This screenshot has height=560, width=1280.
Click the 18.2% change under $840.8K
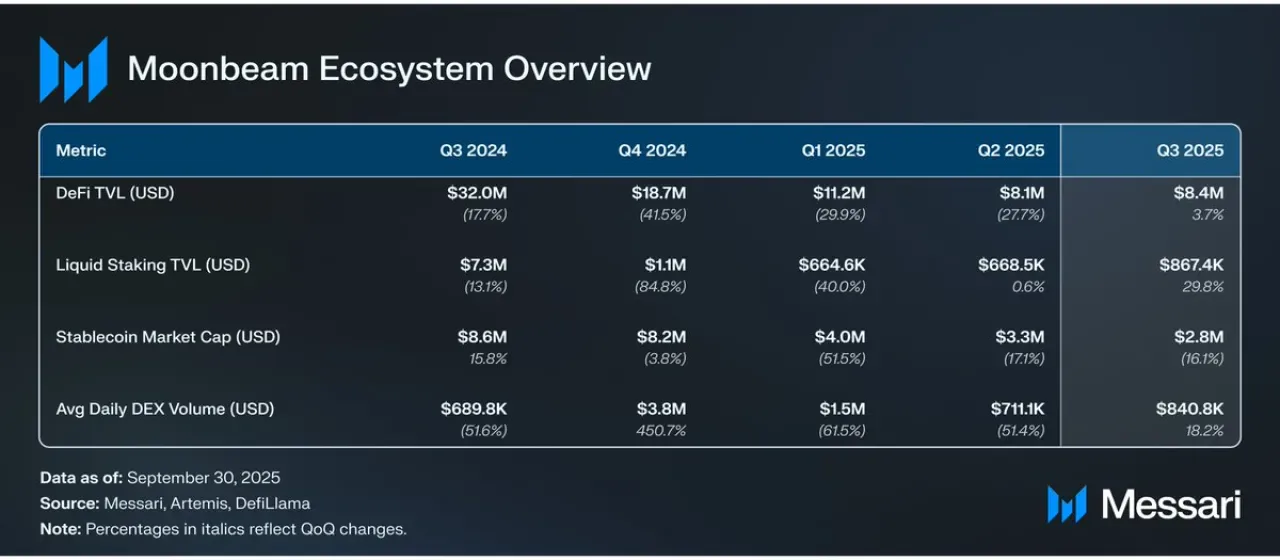tap(1206, 431)
